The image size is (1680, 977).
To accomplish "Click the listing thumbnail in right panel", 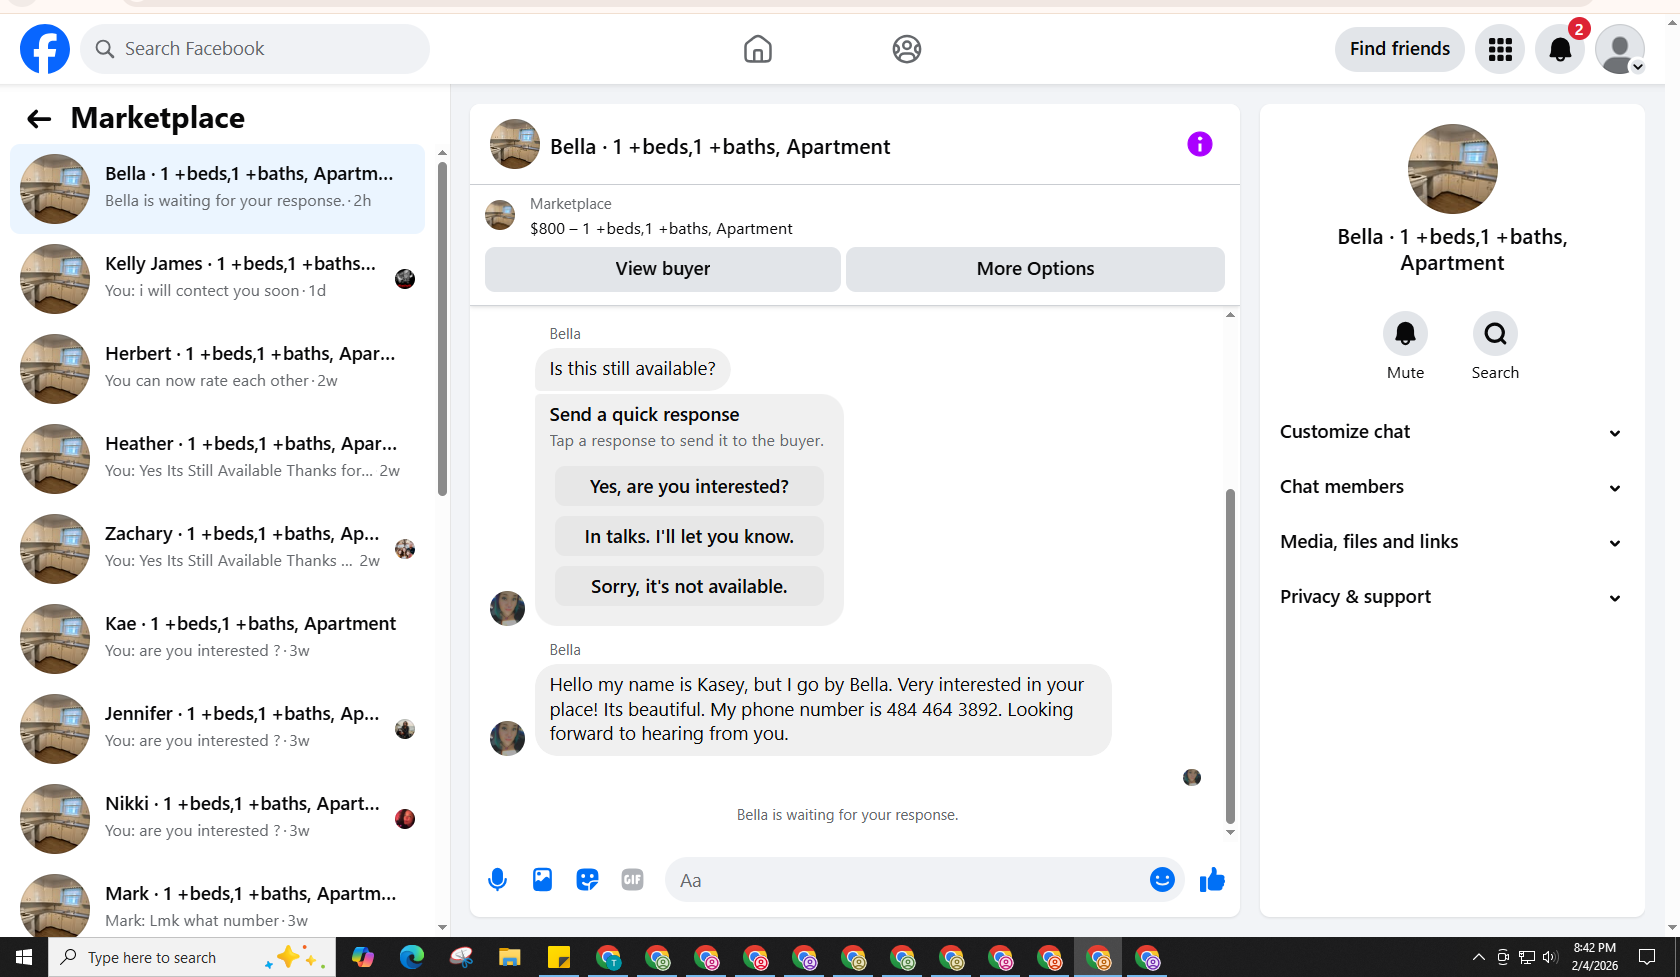I will click(1452, 169).
